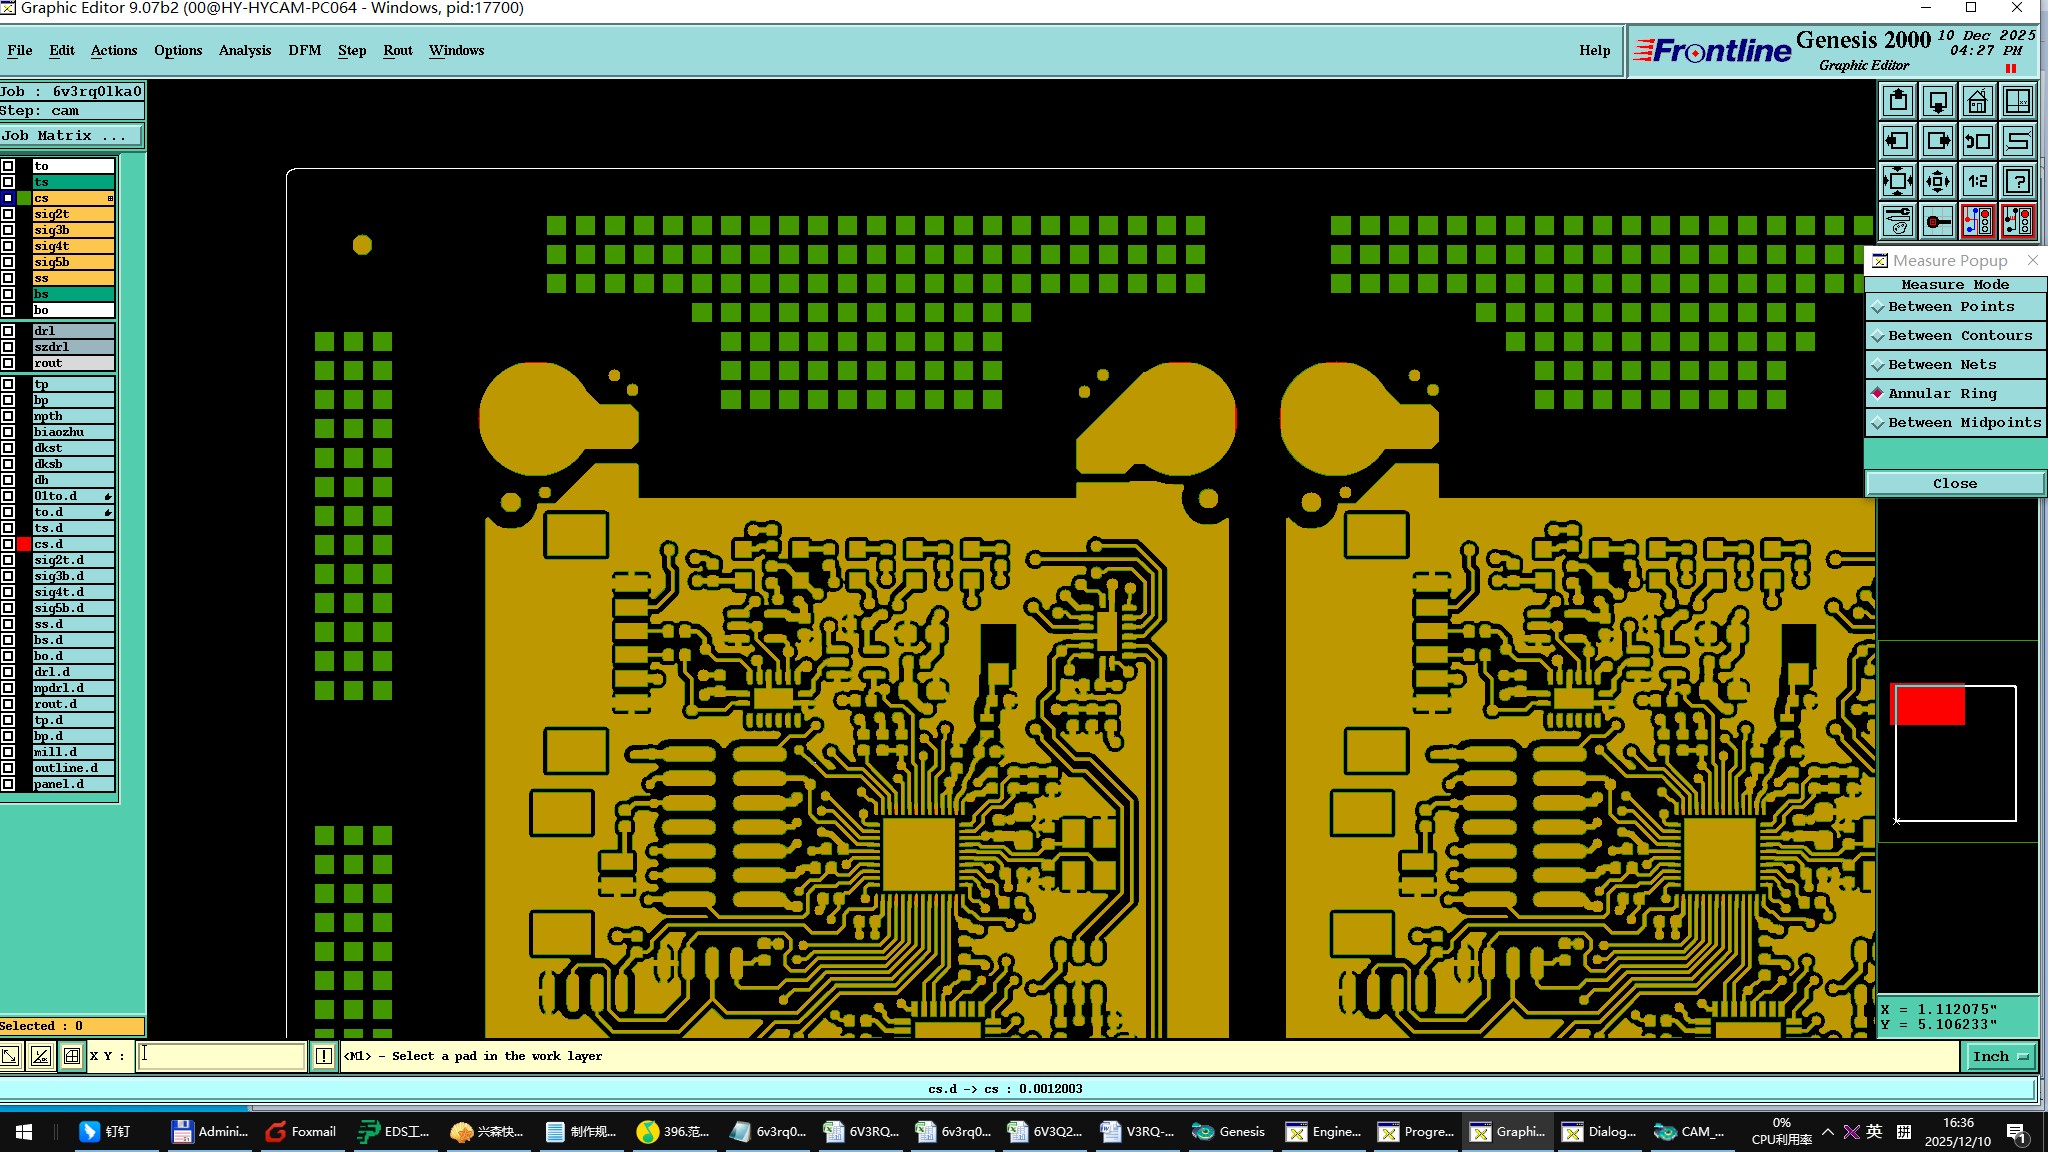
Task: Click the pan left arrow icon
Action: 1897,142
